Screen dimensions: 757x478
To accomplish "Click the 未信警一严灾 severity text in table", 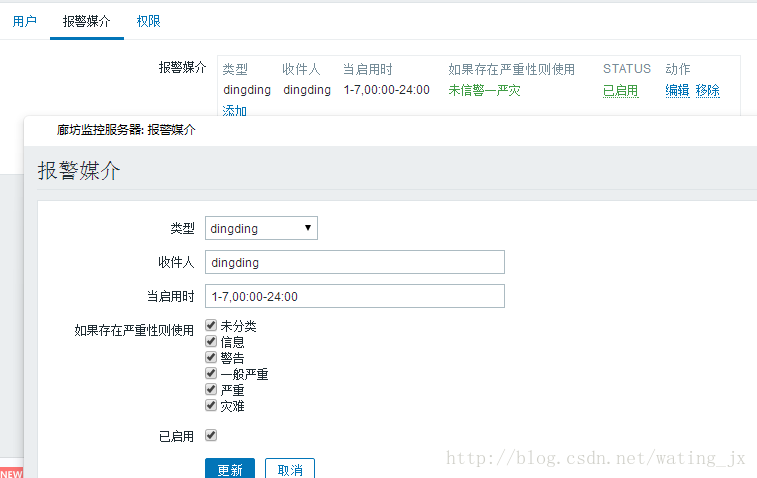I will click(x=484, y=90).
